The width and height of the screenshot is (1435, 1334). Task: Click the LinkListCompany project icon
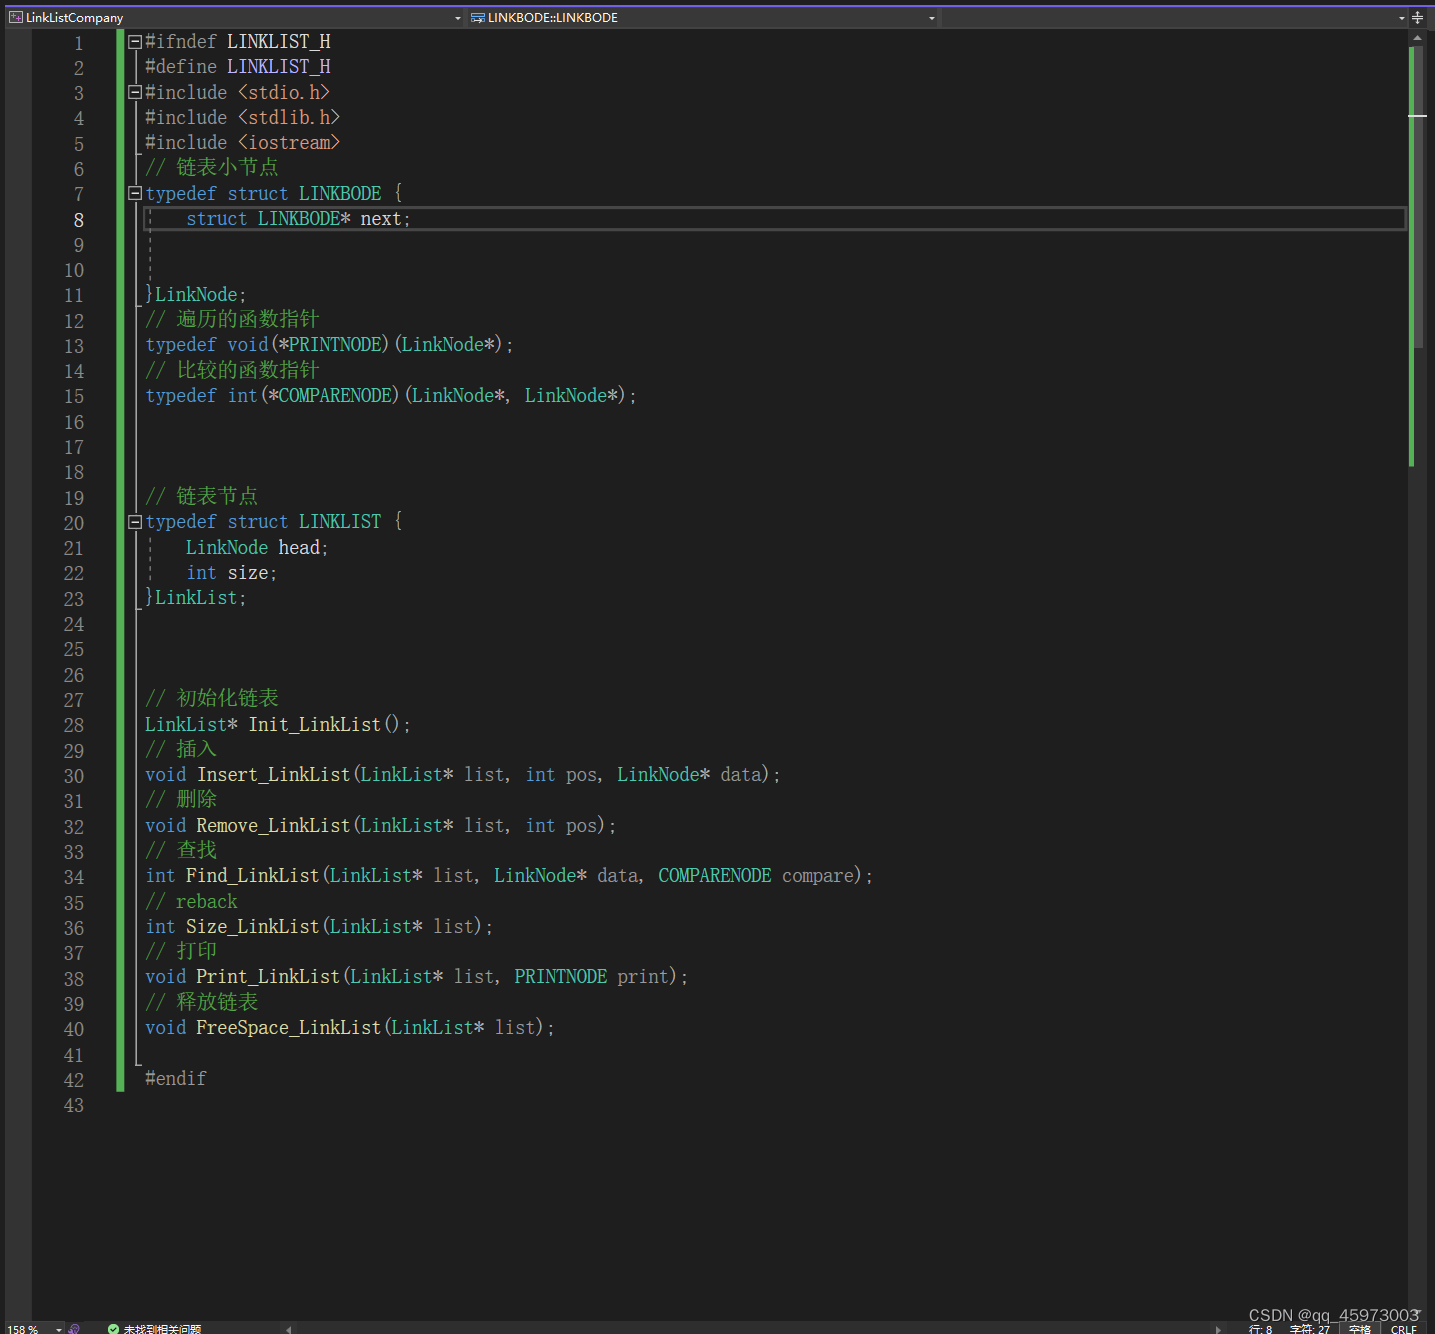pos(15,17)
